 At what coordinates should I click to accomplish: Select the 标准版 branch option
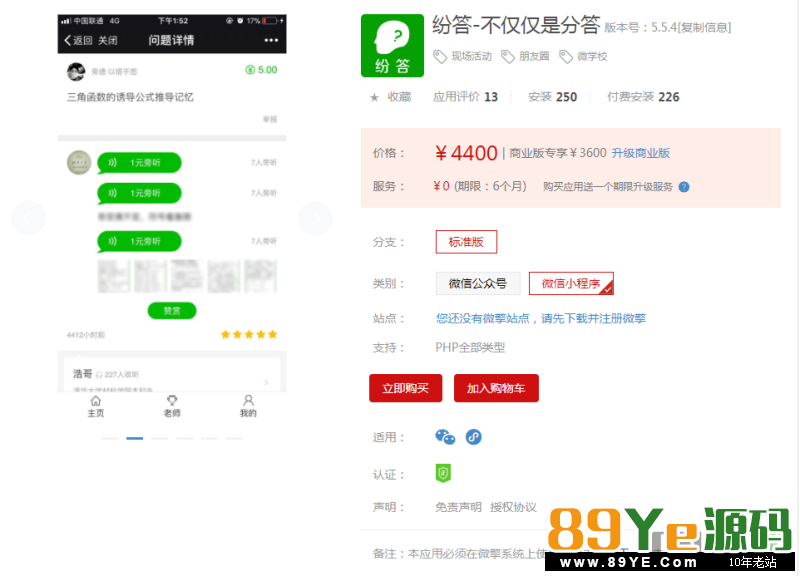[x=466, y=242]
